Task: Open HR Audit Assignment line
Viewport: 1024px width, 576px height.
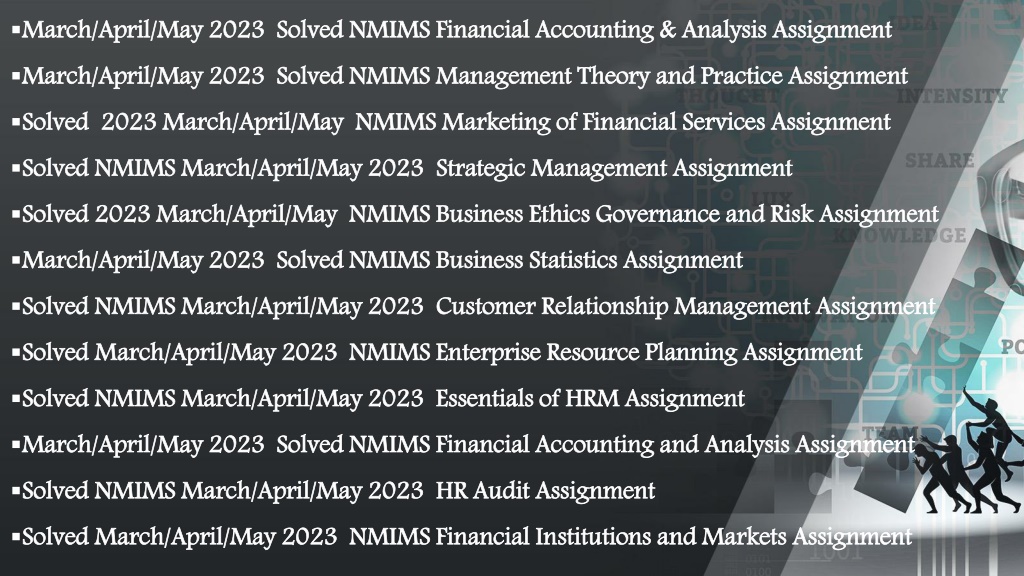Action: pos(334,491)
